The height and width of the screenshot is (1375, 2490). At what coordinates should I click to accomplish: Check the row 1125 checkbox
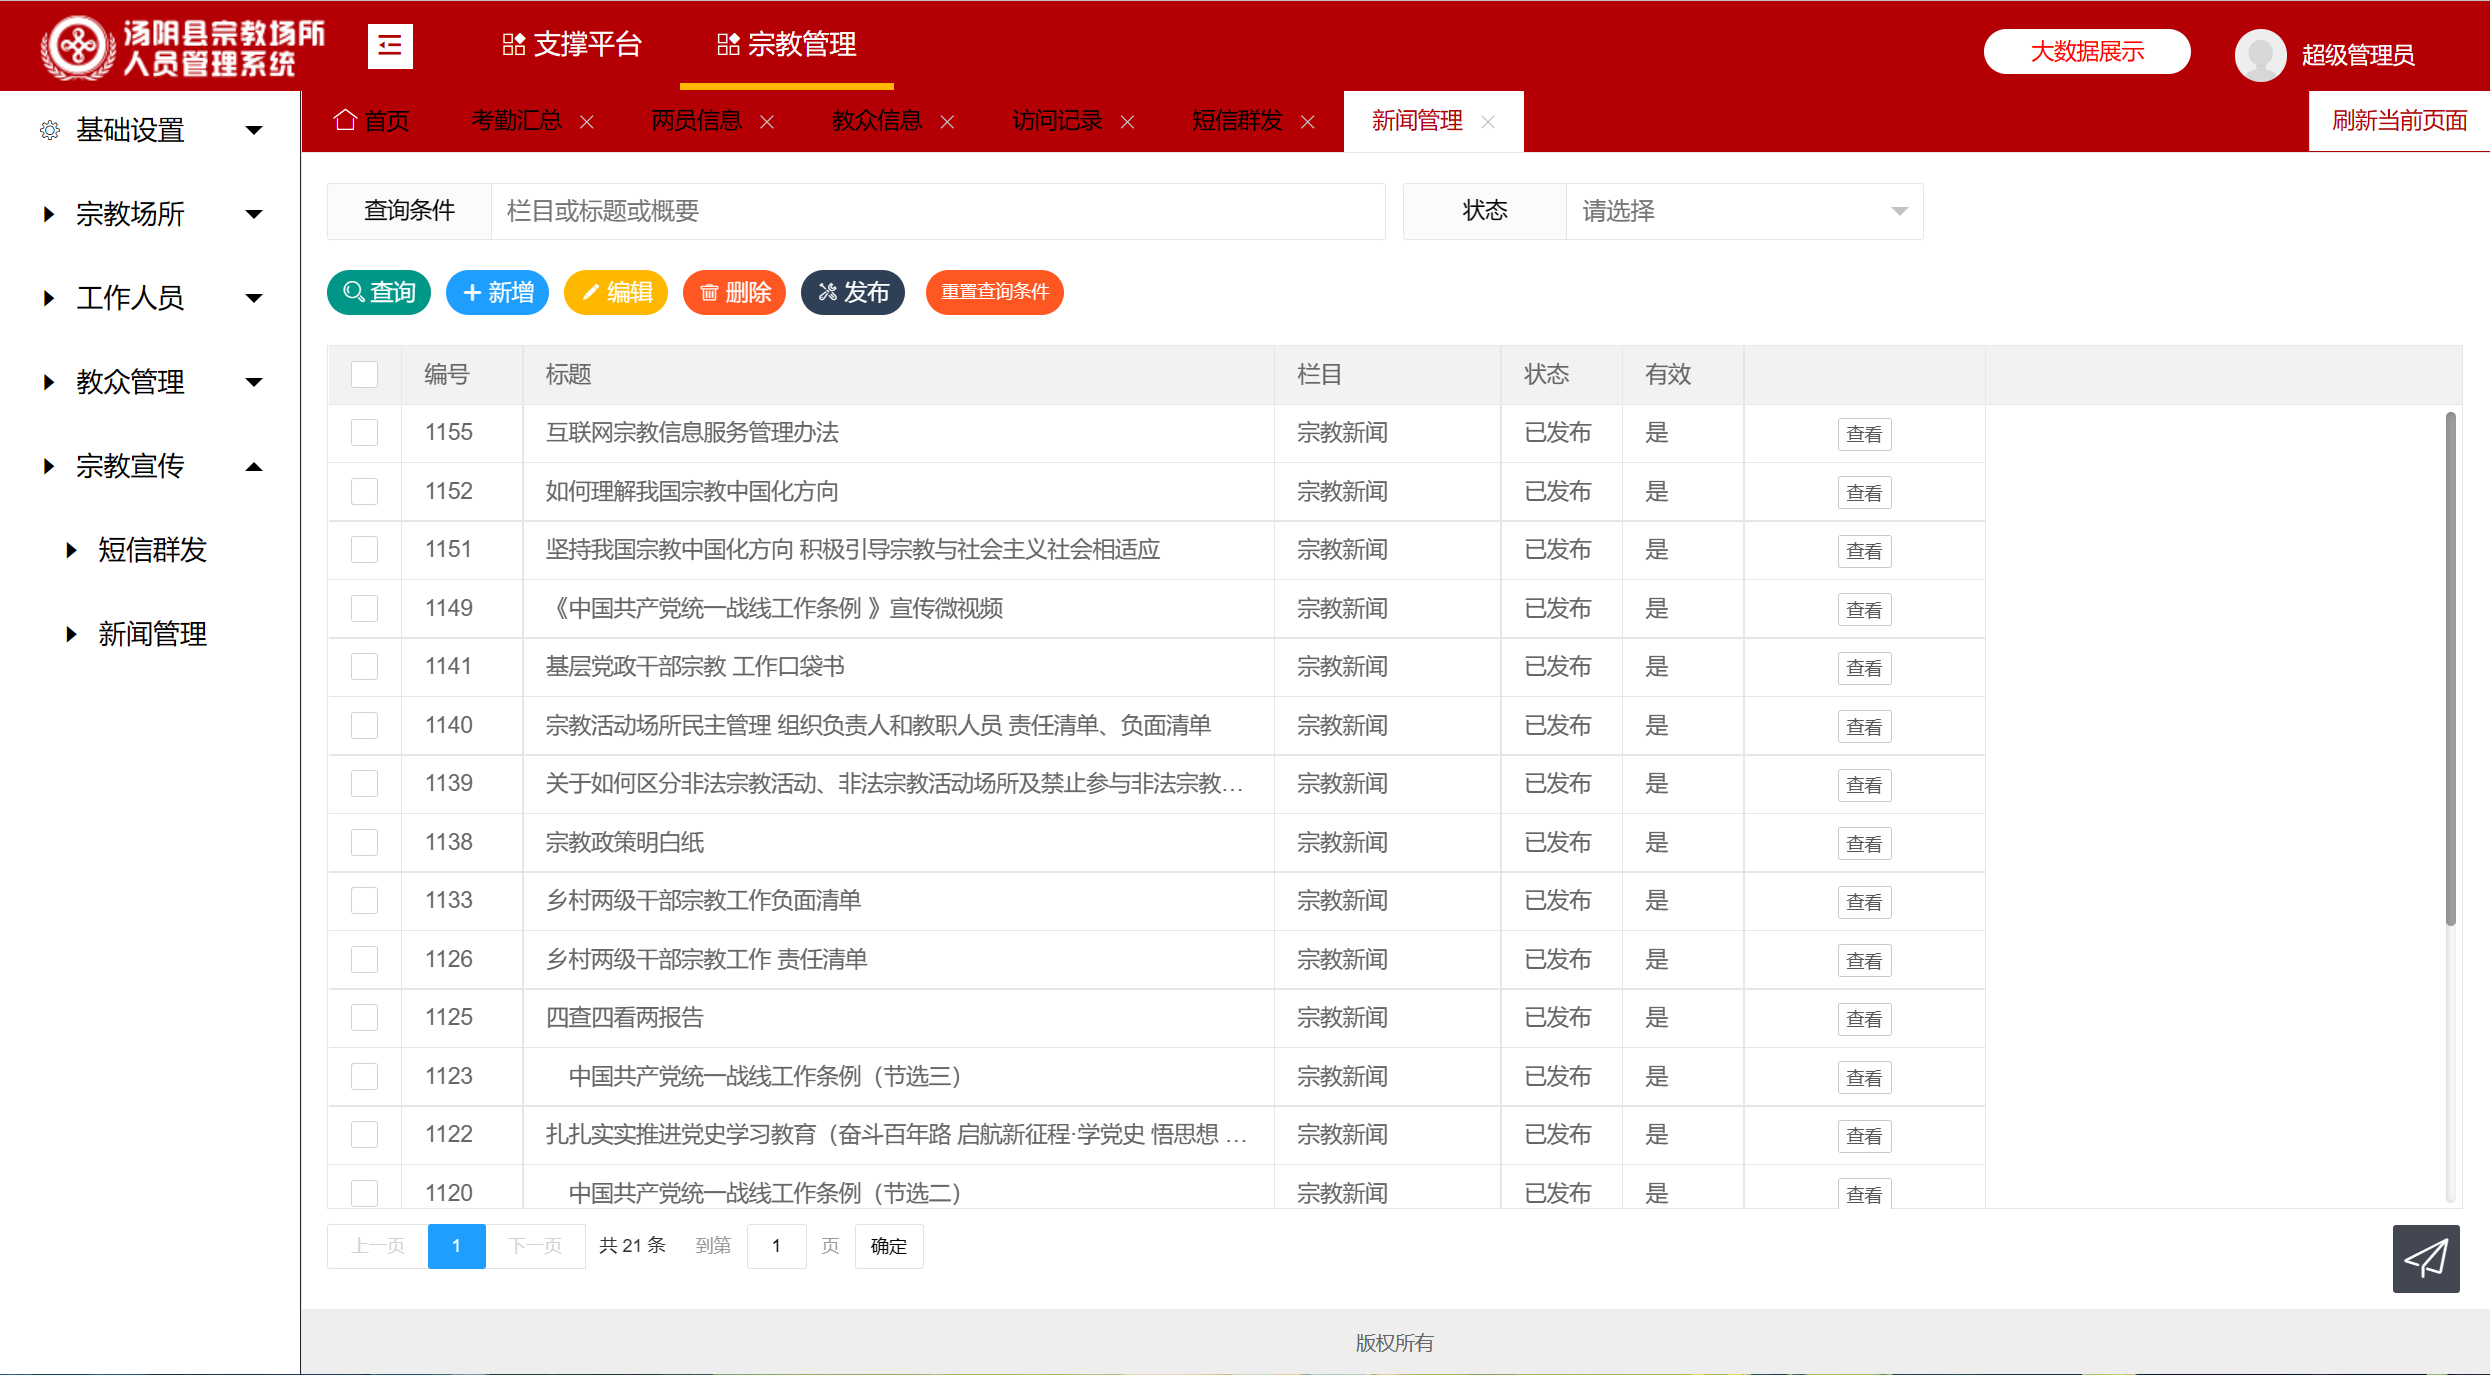[364, 1018]
